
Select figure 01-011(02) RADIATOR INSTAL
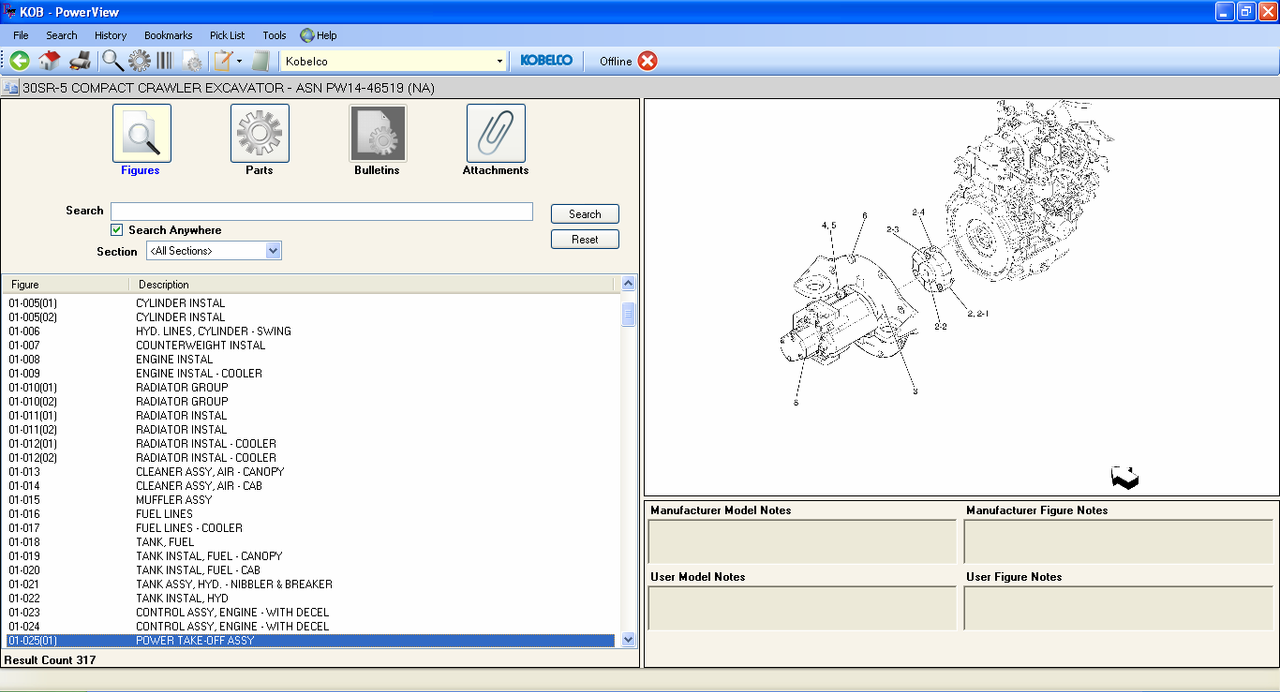(311, 429)
